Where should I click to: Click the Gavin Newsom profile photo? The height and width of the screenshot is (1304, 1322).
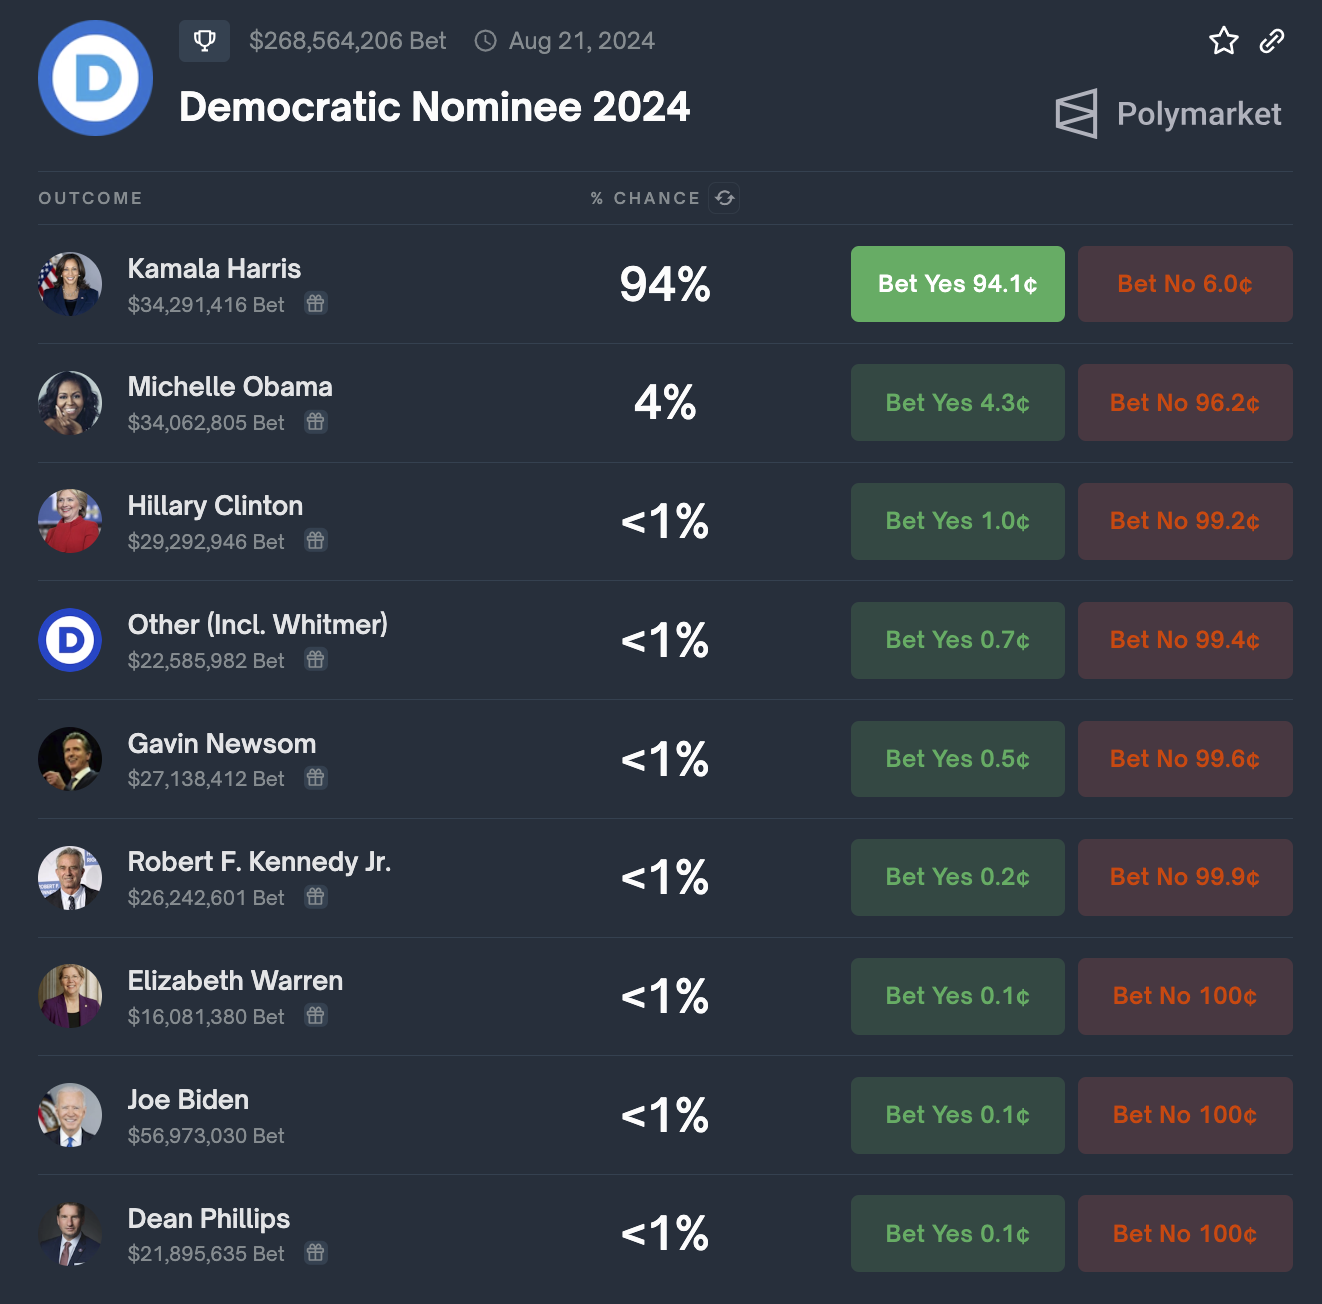(70, 759)
